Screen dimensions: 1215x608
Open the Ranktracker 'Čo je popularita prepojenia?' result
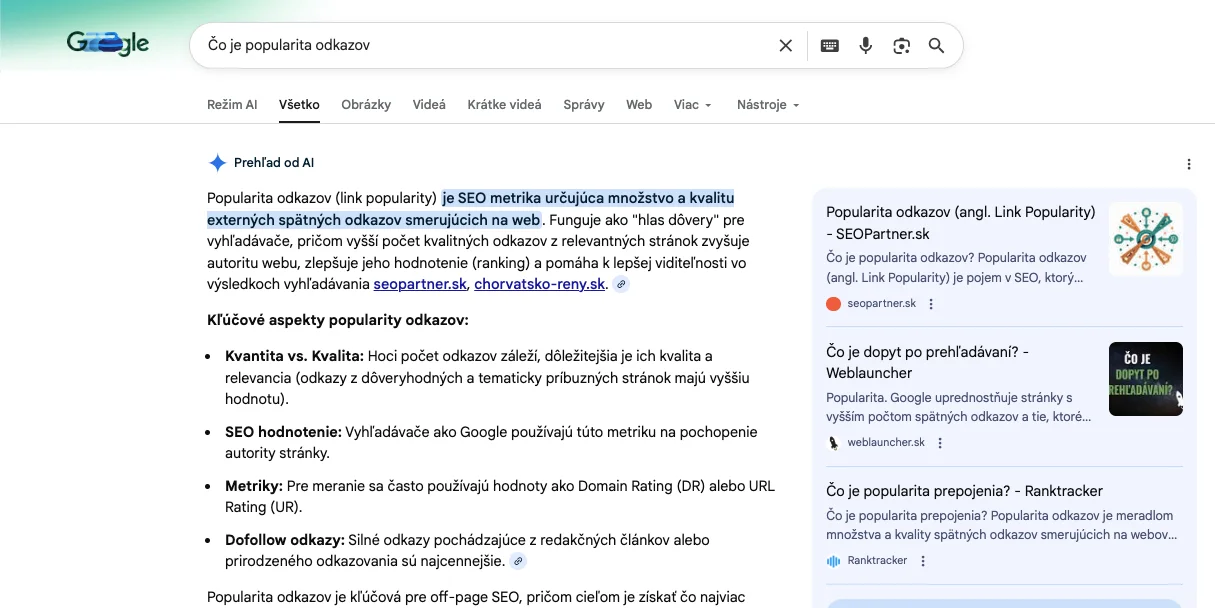click(964, 491)
